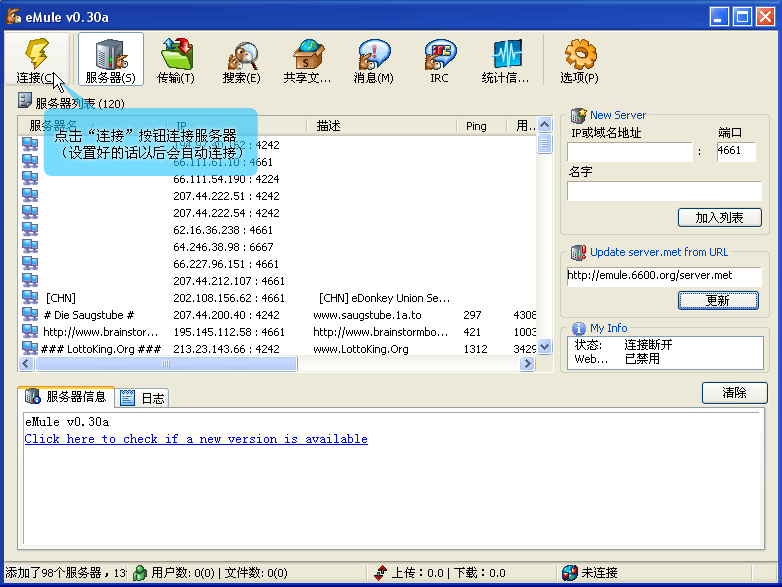Click the horizontal scroll right arrow

point(527,364)
